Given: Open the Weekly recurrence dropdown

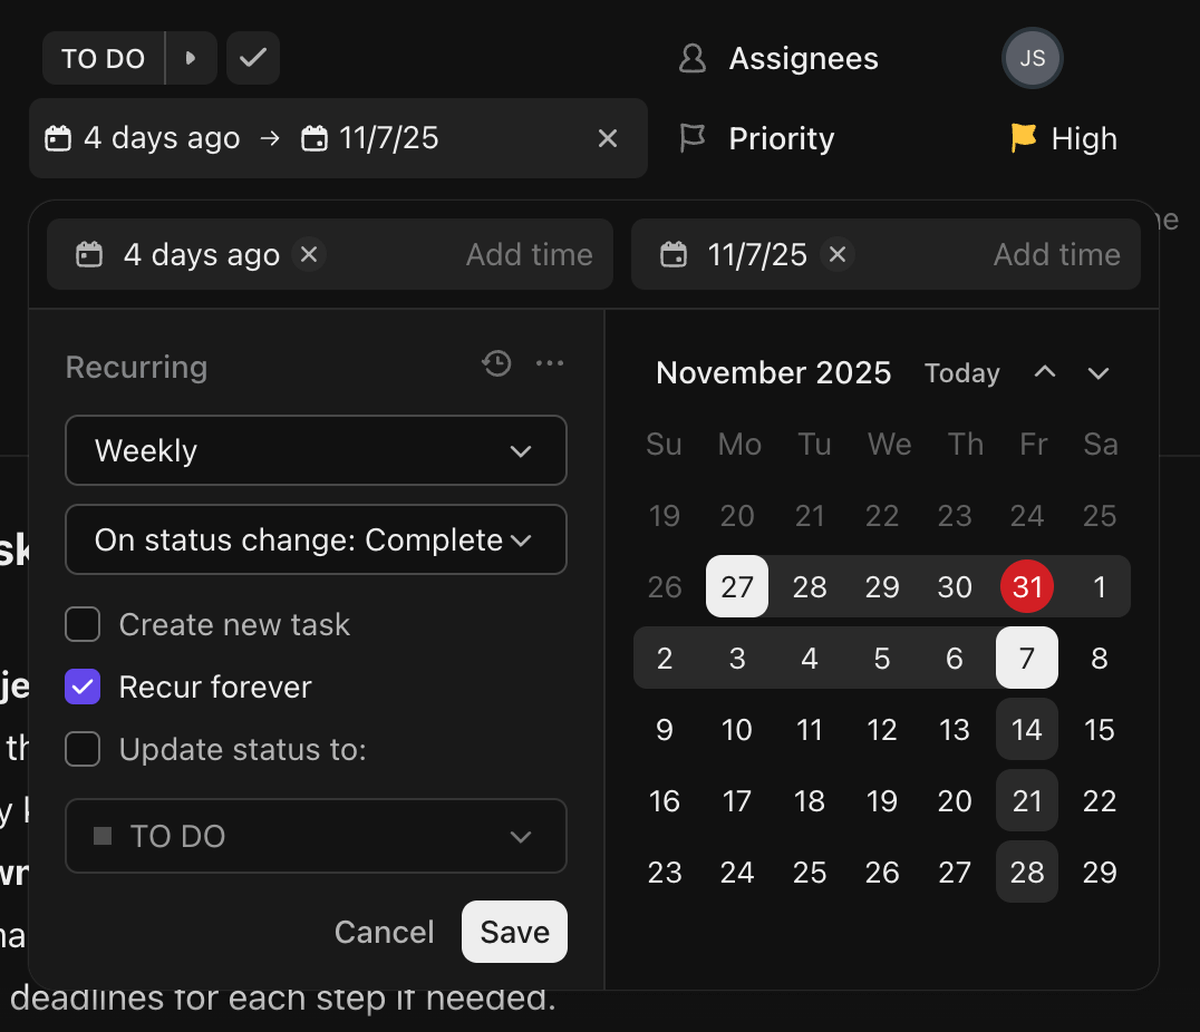Looking at the screenshot, I should [316, 450].
